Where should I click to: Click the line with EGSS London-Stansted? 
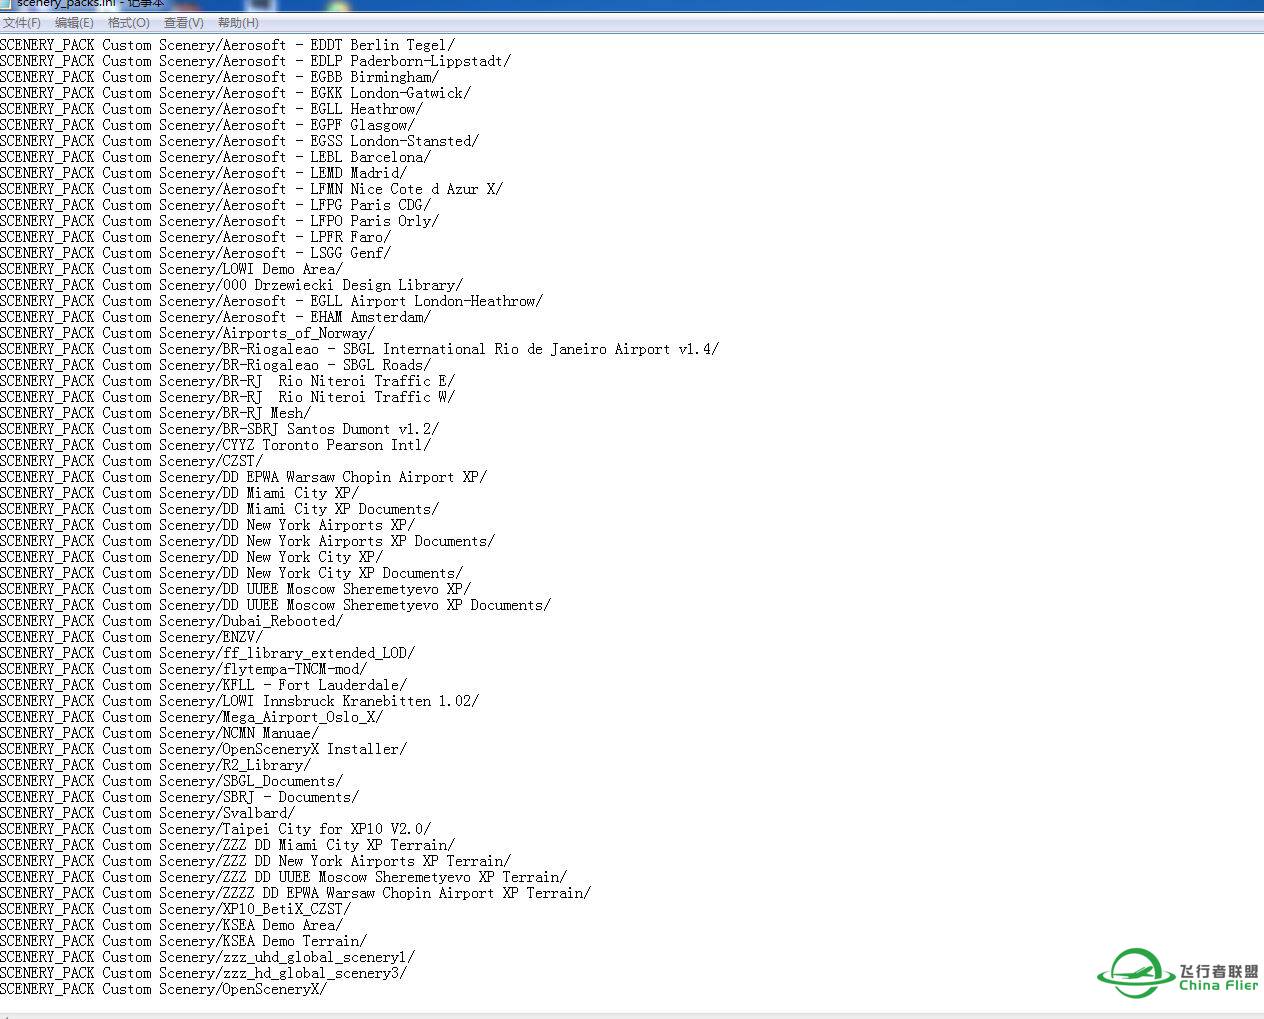[x=239, y=141]
